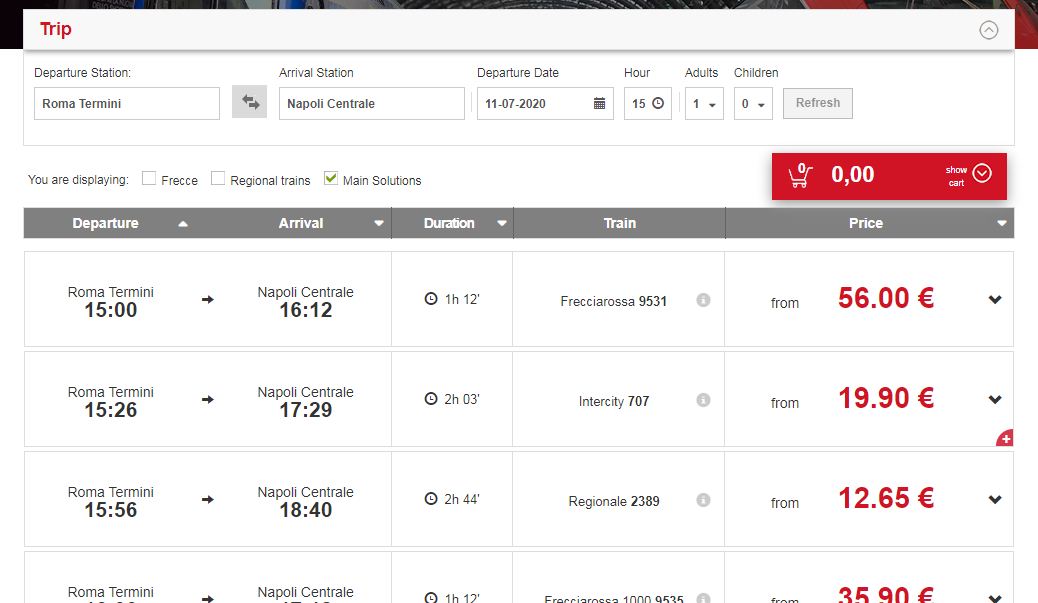Show cart contents
This screenshot has width=1038, height=603.
click(981, 174)
